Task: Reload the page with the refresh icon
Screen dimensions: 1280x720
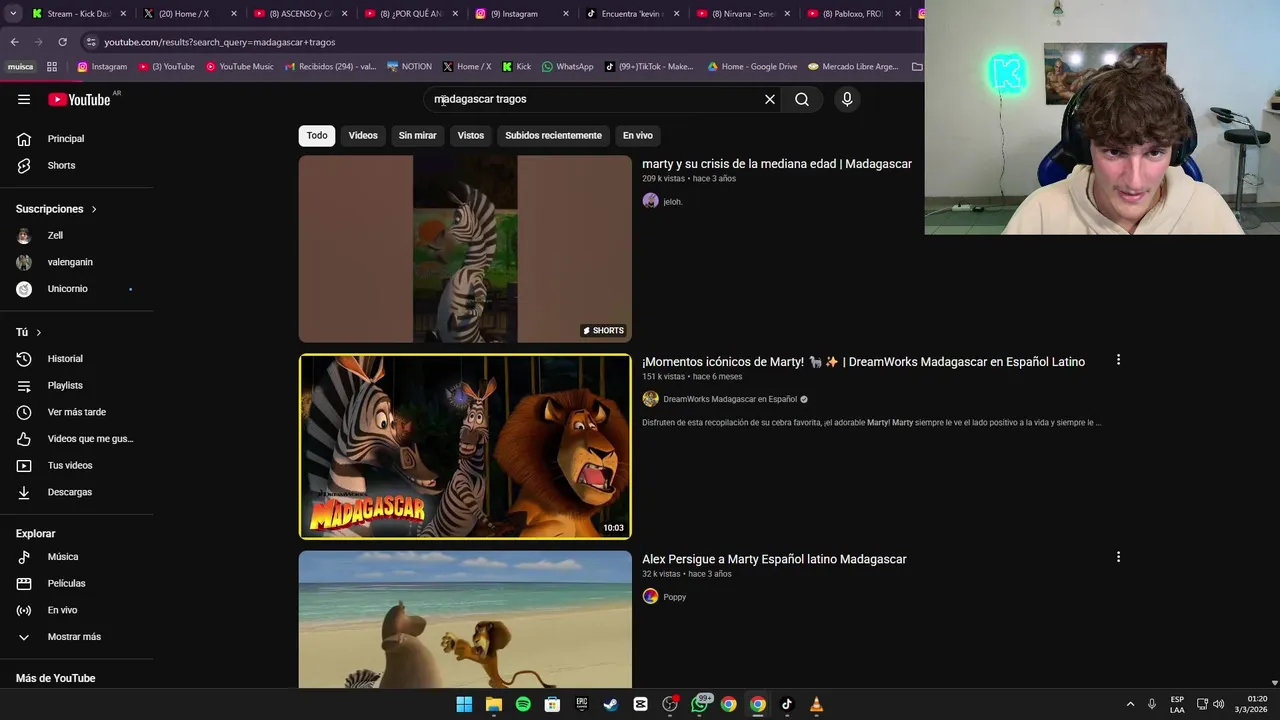Action: point(62,42)
